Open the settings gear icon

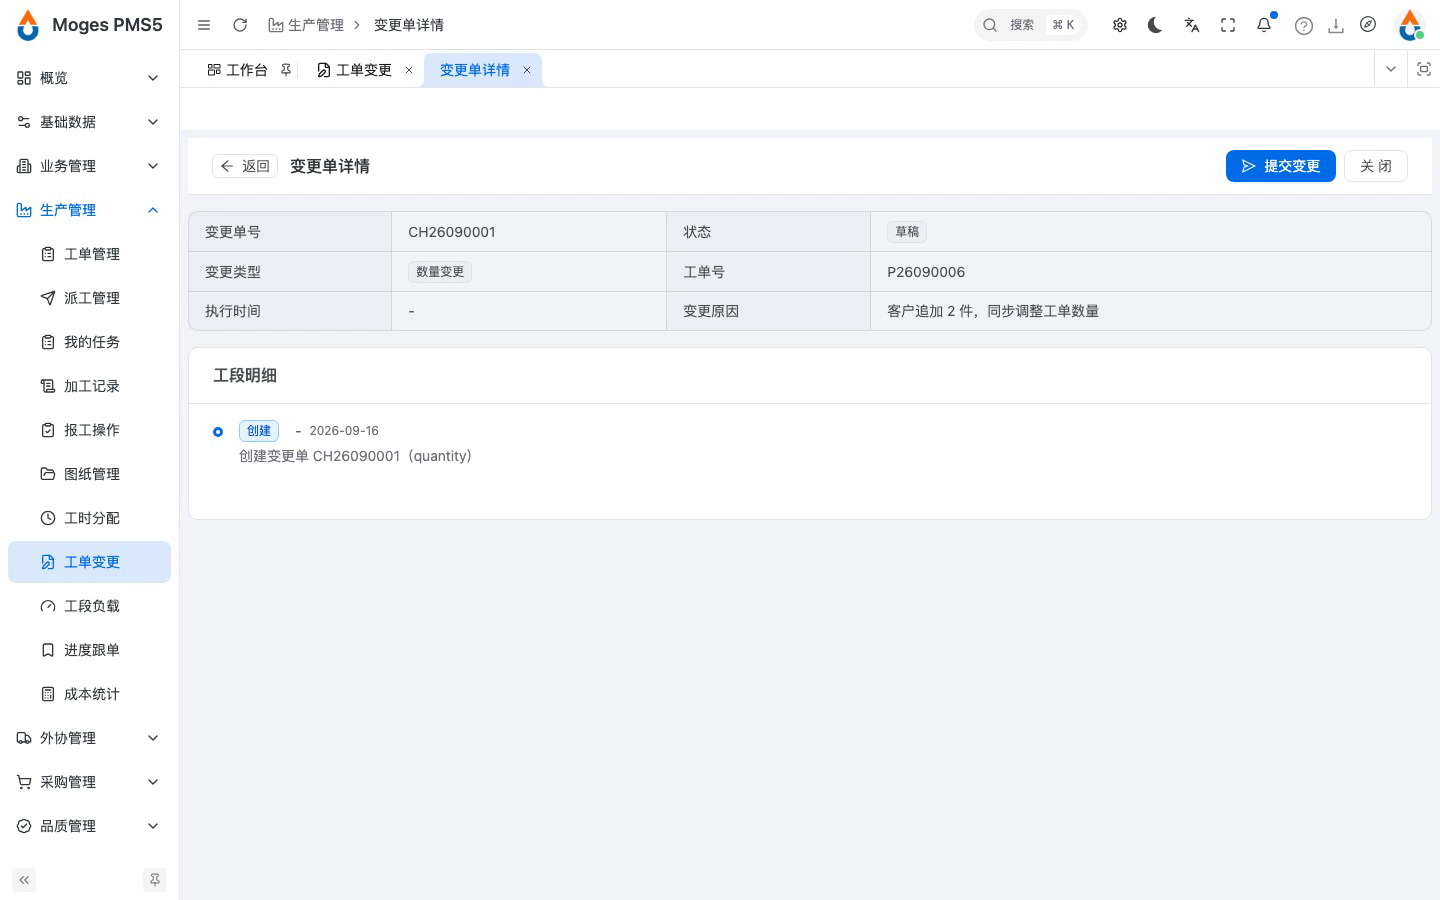click(x=1120, y=25)
